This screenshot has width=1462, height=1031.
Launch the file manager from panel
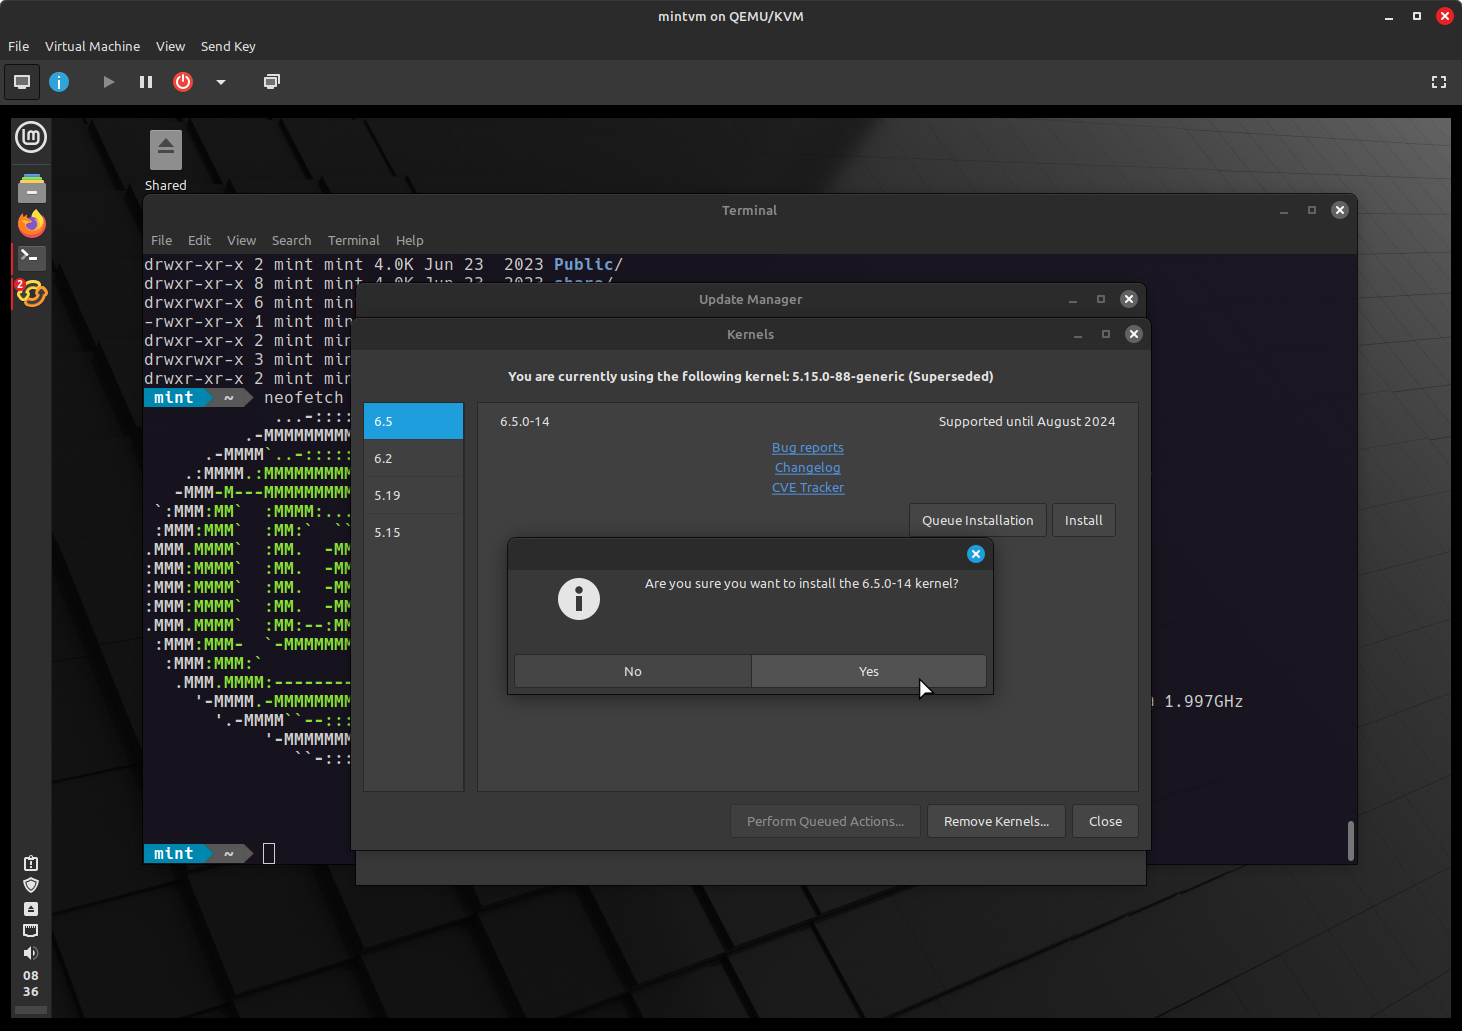[x=31, y=188]
